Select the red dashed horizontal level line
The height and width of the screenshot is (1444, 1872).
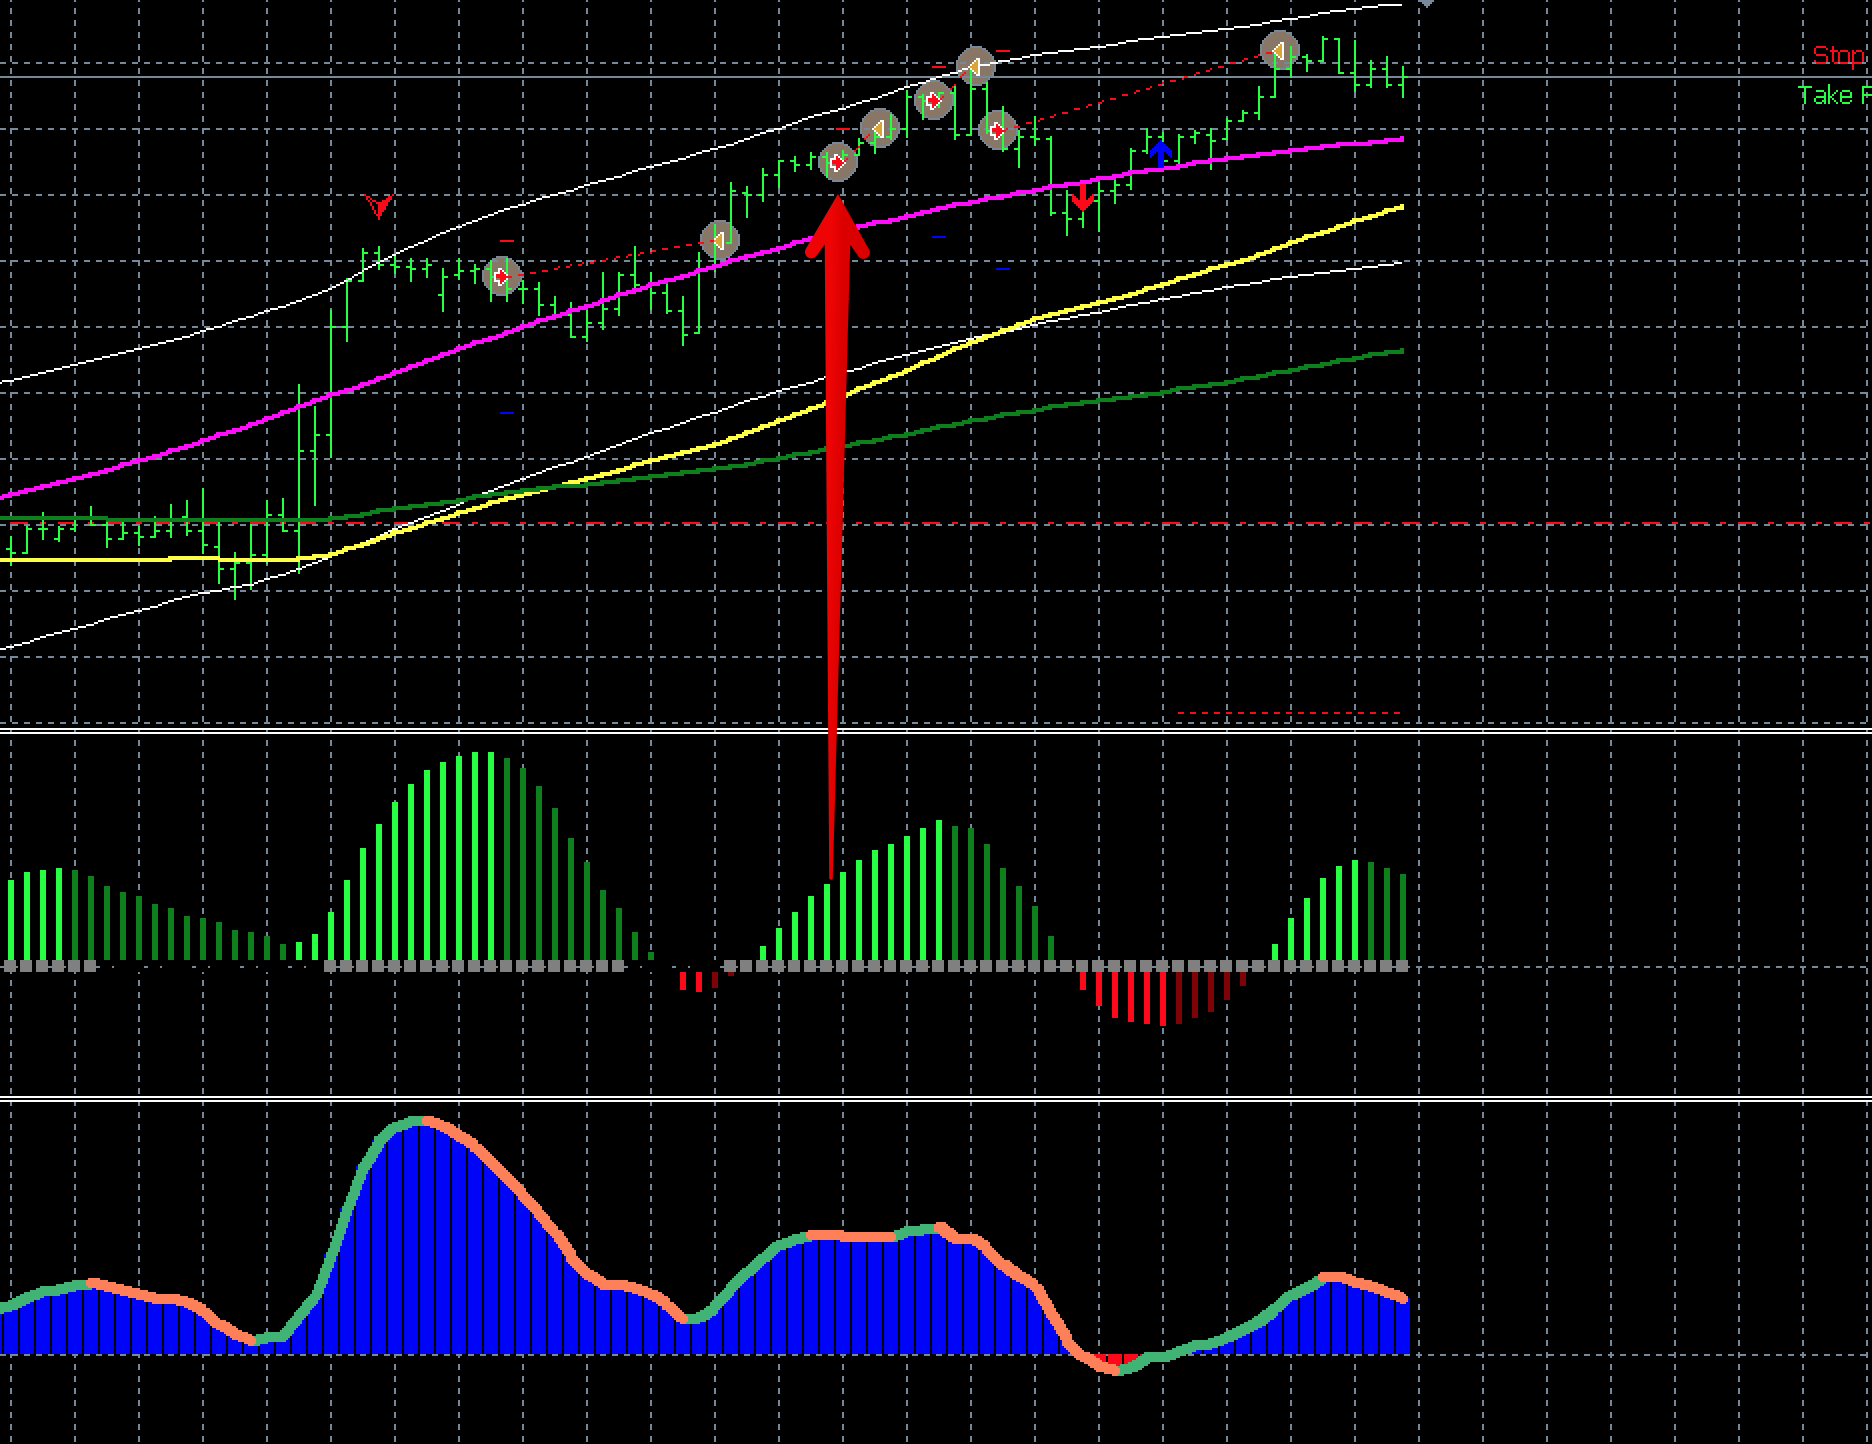(x=936, y=523)
